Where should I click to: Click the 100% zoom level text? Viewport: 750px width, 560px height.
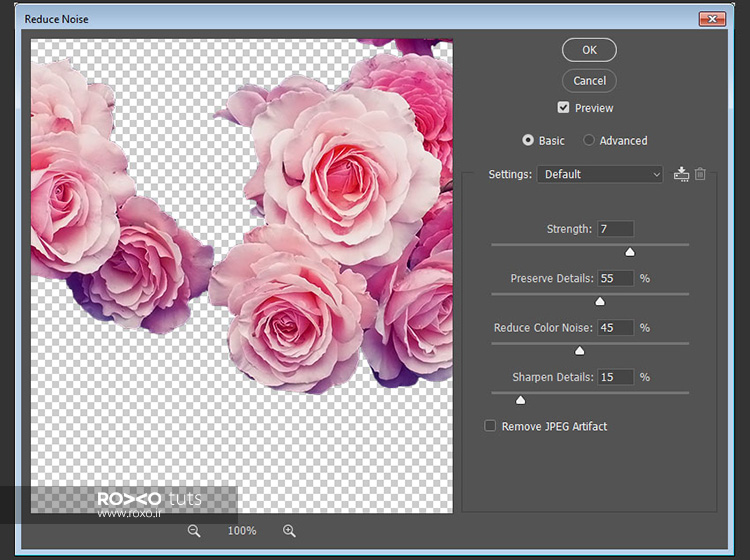(242, 530)
